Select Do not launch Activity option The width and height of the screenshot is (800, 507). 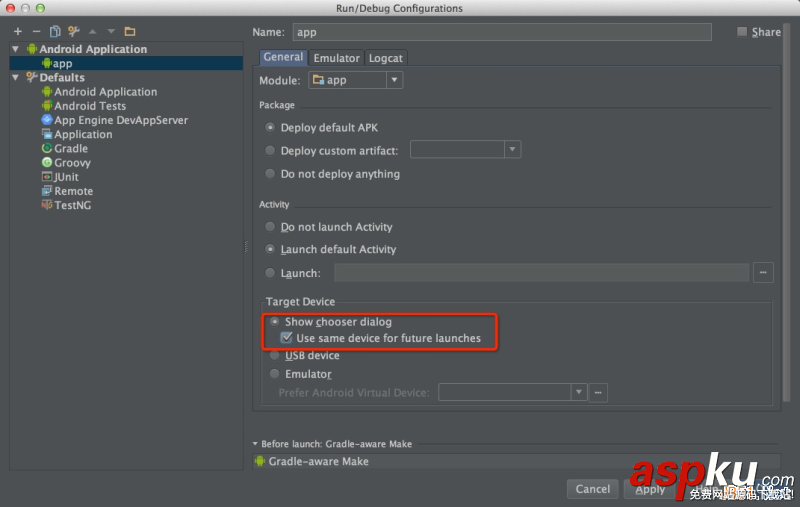[x=270, y=227]
